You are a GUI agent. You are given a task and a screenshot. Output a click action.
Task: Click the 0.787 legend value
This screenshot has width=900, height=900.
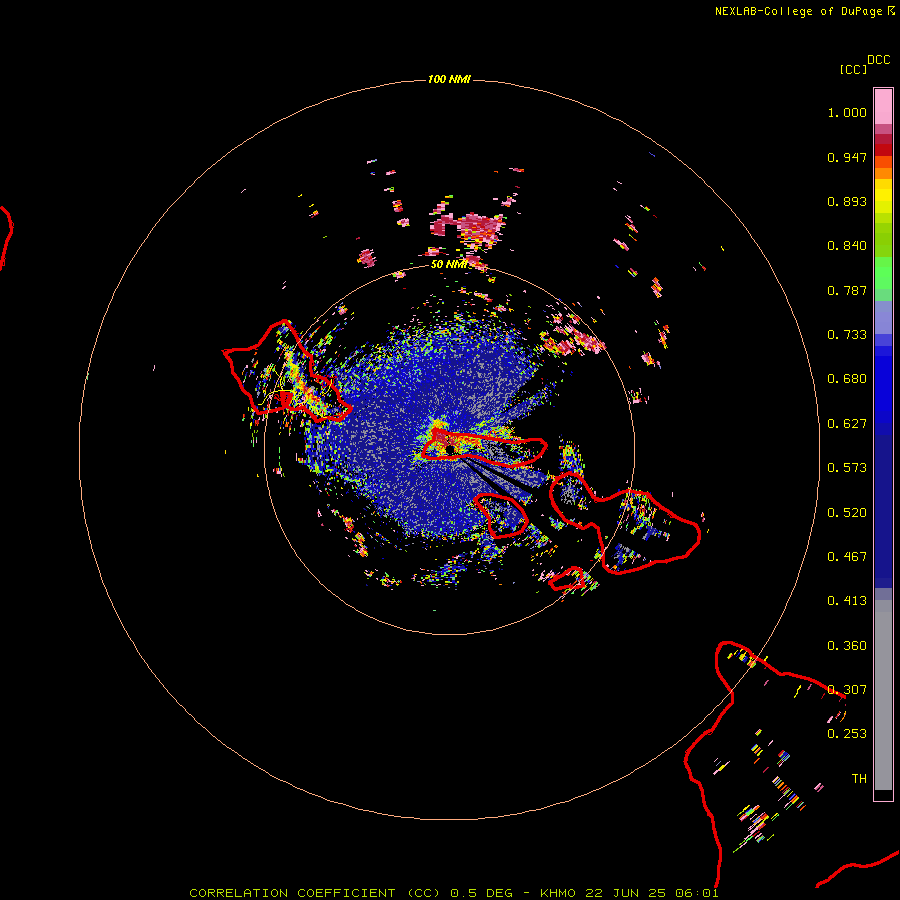[x=847, y=290]
